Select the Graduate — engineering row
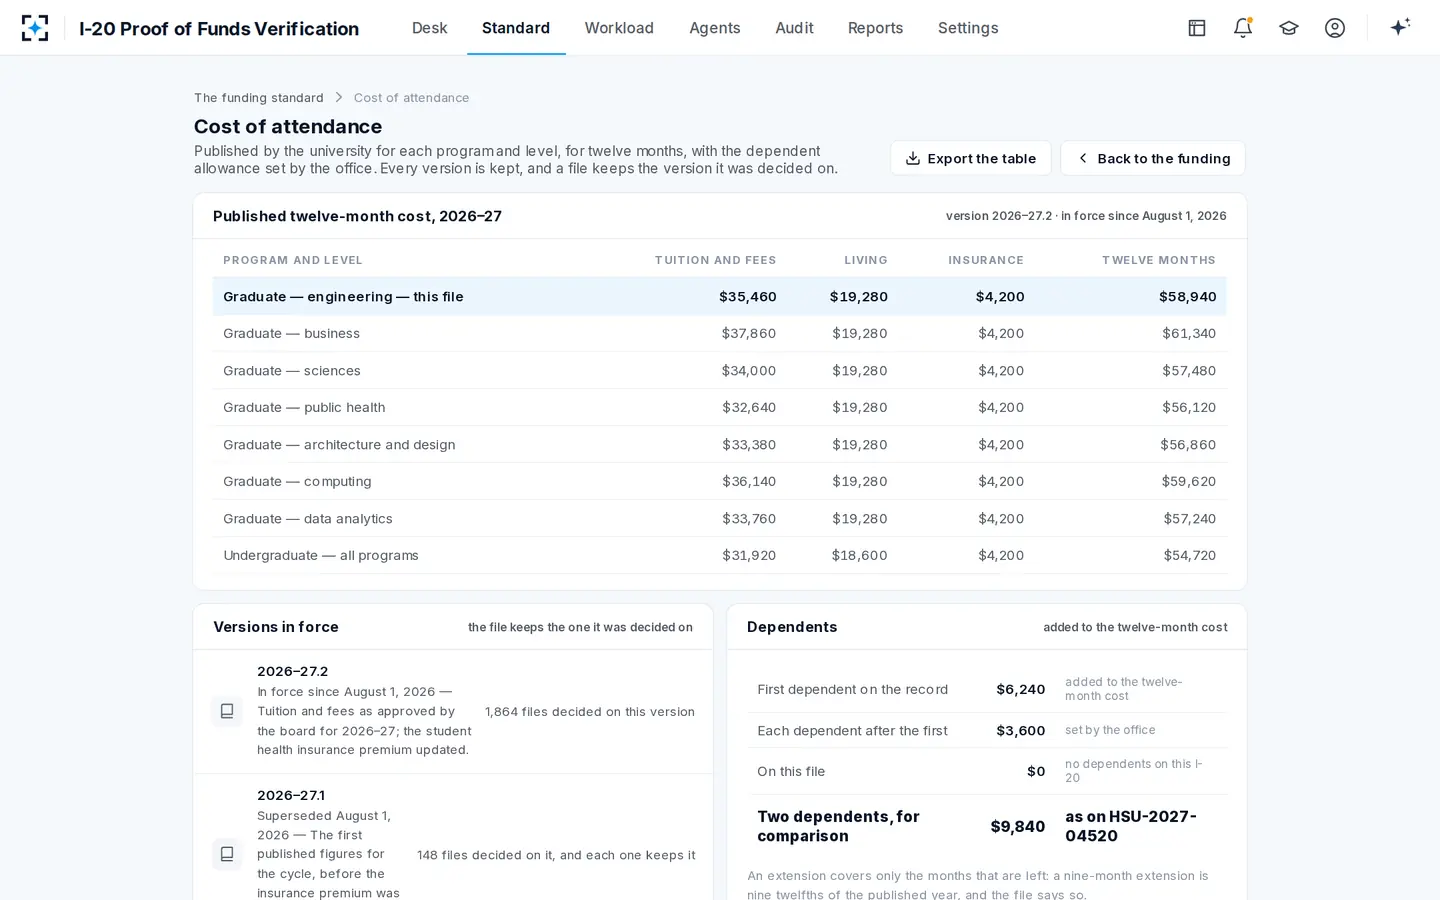This screenshot has width=1440, height=900. tap(720, 297)
